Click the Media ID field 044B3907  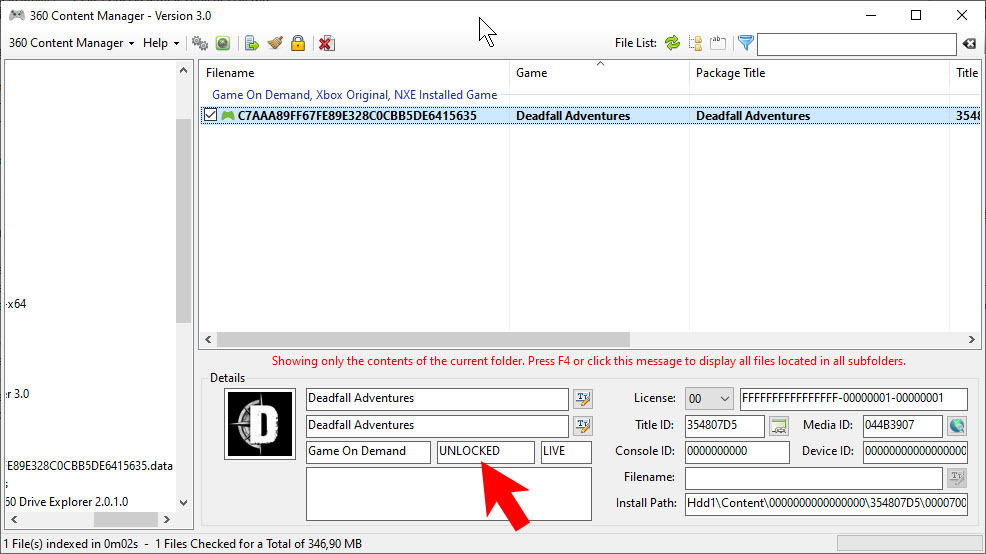[902, 426]
